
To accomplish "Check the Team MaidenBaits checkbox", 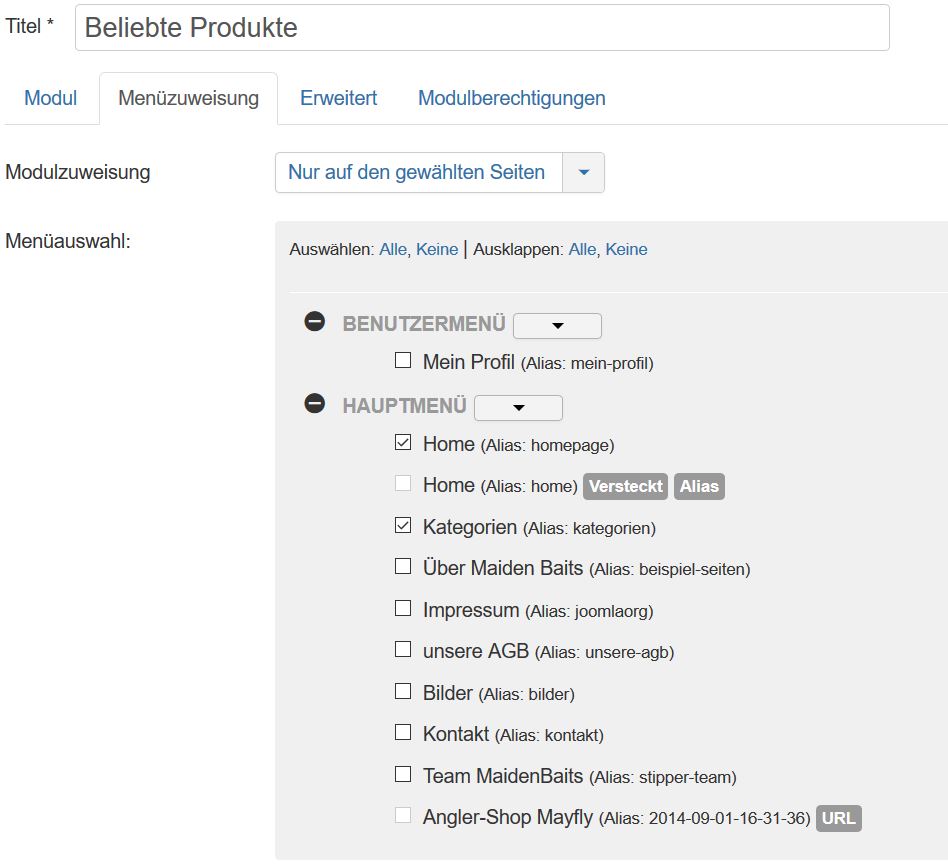I will (403, 774).
